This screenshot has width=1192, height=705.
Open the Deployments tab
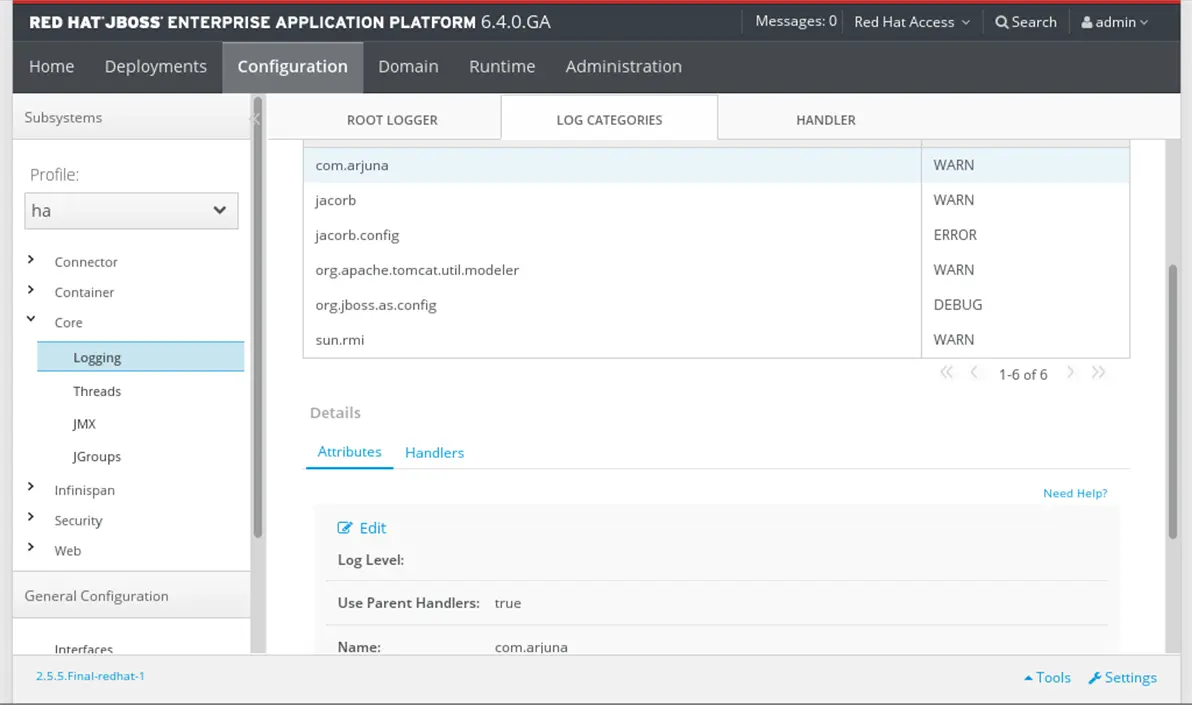tap(155, 67)
